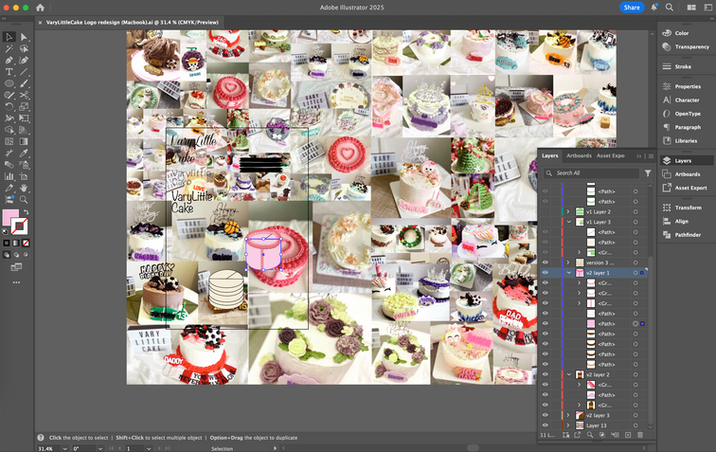Select the Free Transform tool
This screenshot has width=716, height=452.
pyautogui.click(x=24, y=118)
